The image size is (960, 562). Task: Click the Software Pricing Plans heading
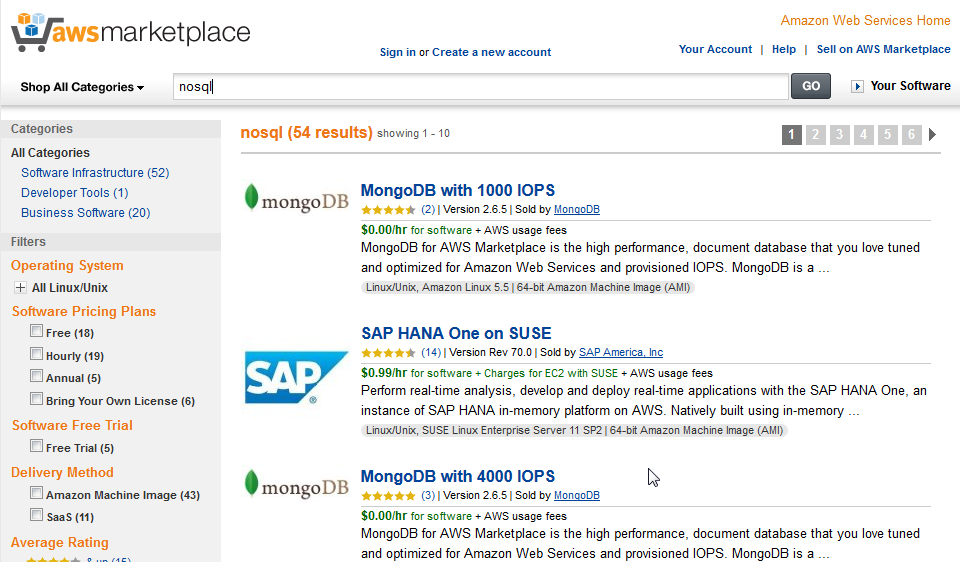click(84, 311)
